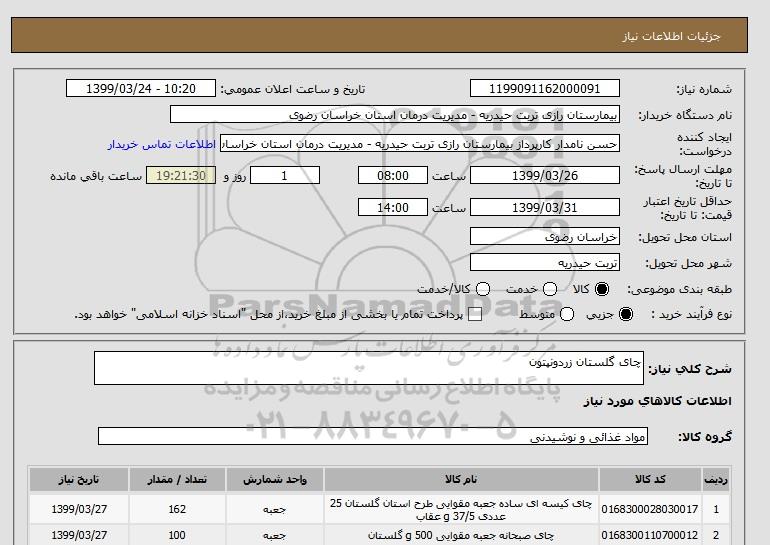Click the ردیف column header
770x545 pixels.
716,480
